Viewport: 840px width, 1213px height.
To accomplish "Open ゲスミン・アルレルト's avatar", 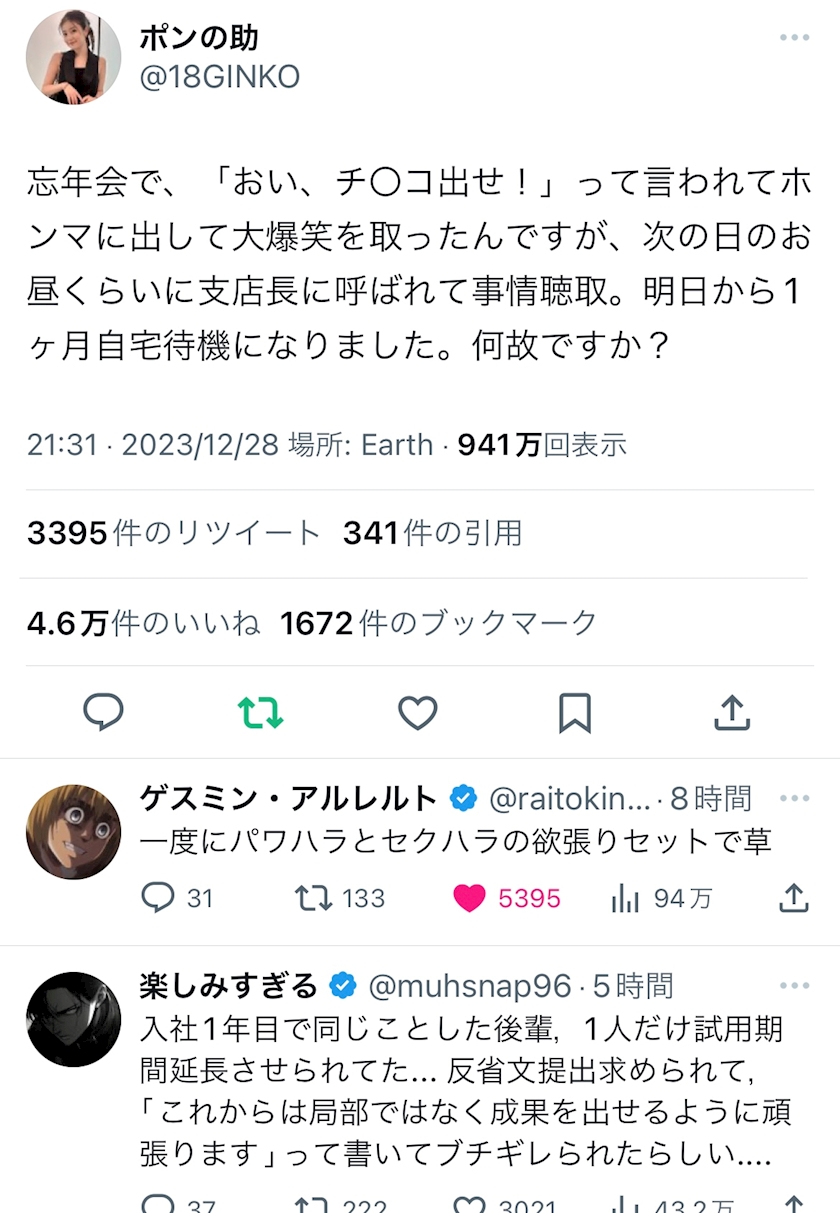I will click(x=73, y=831).
